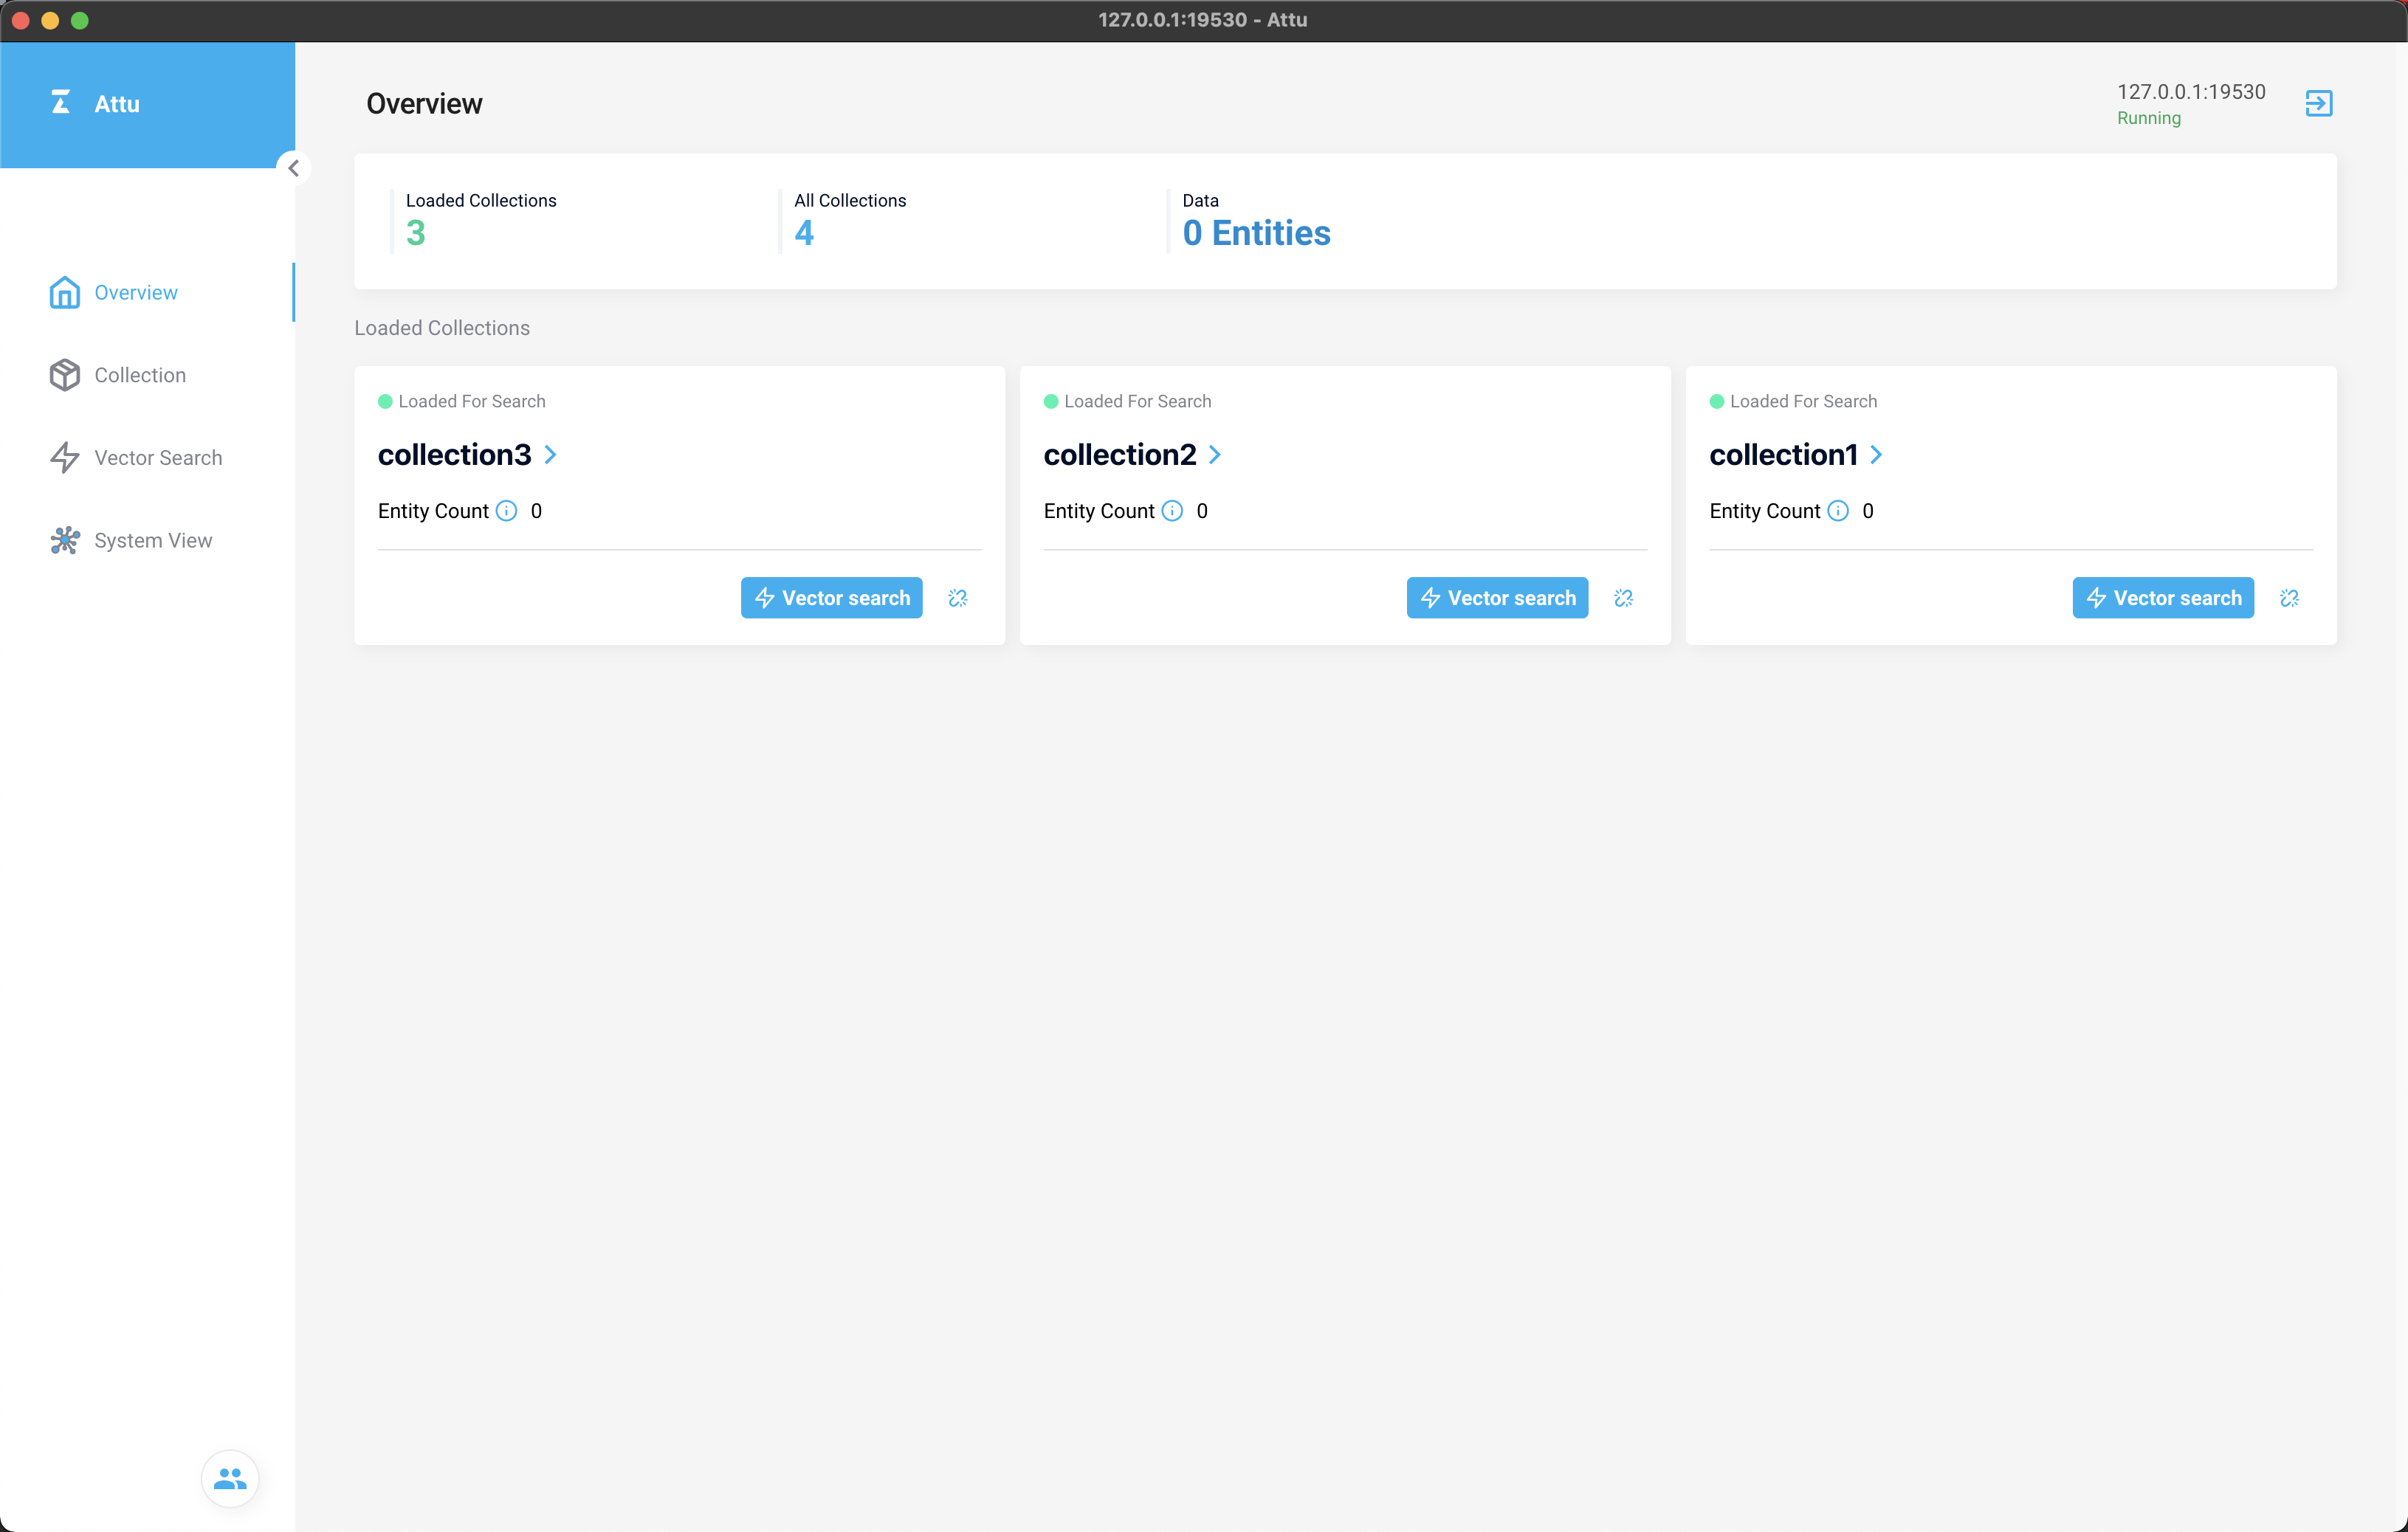Release collection3 using the unlink icon

click(x=957, y=598)
